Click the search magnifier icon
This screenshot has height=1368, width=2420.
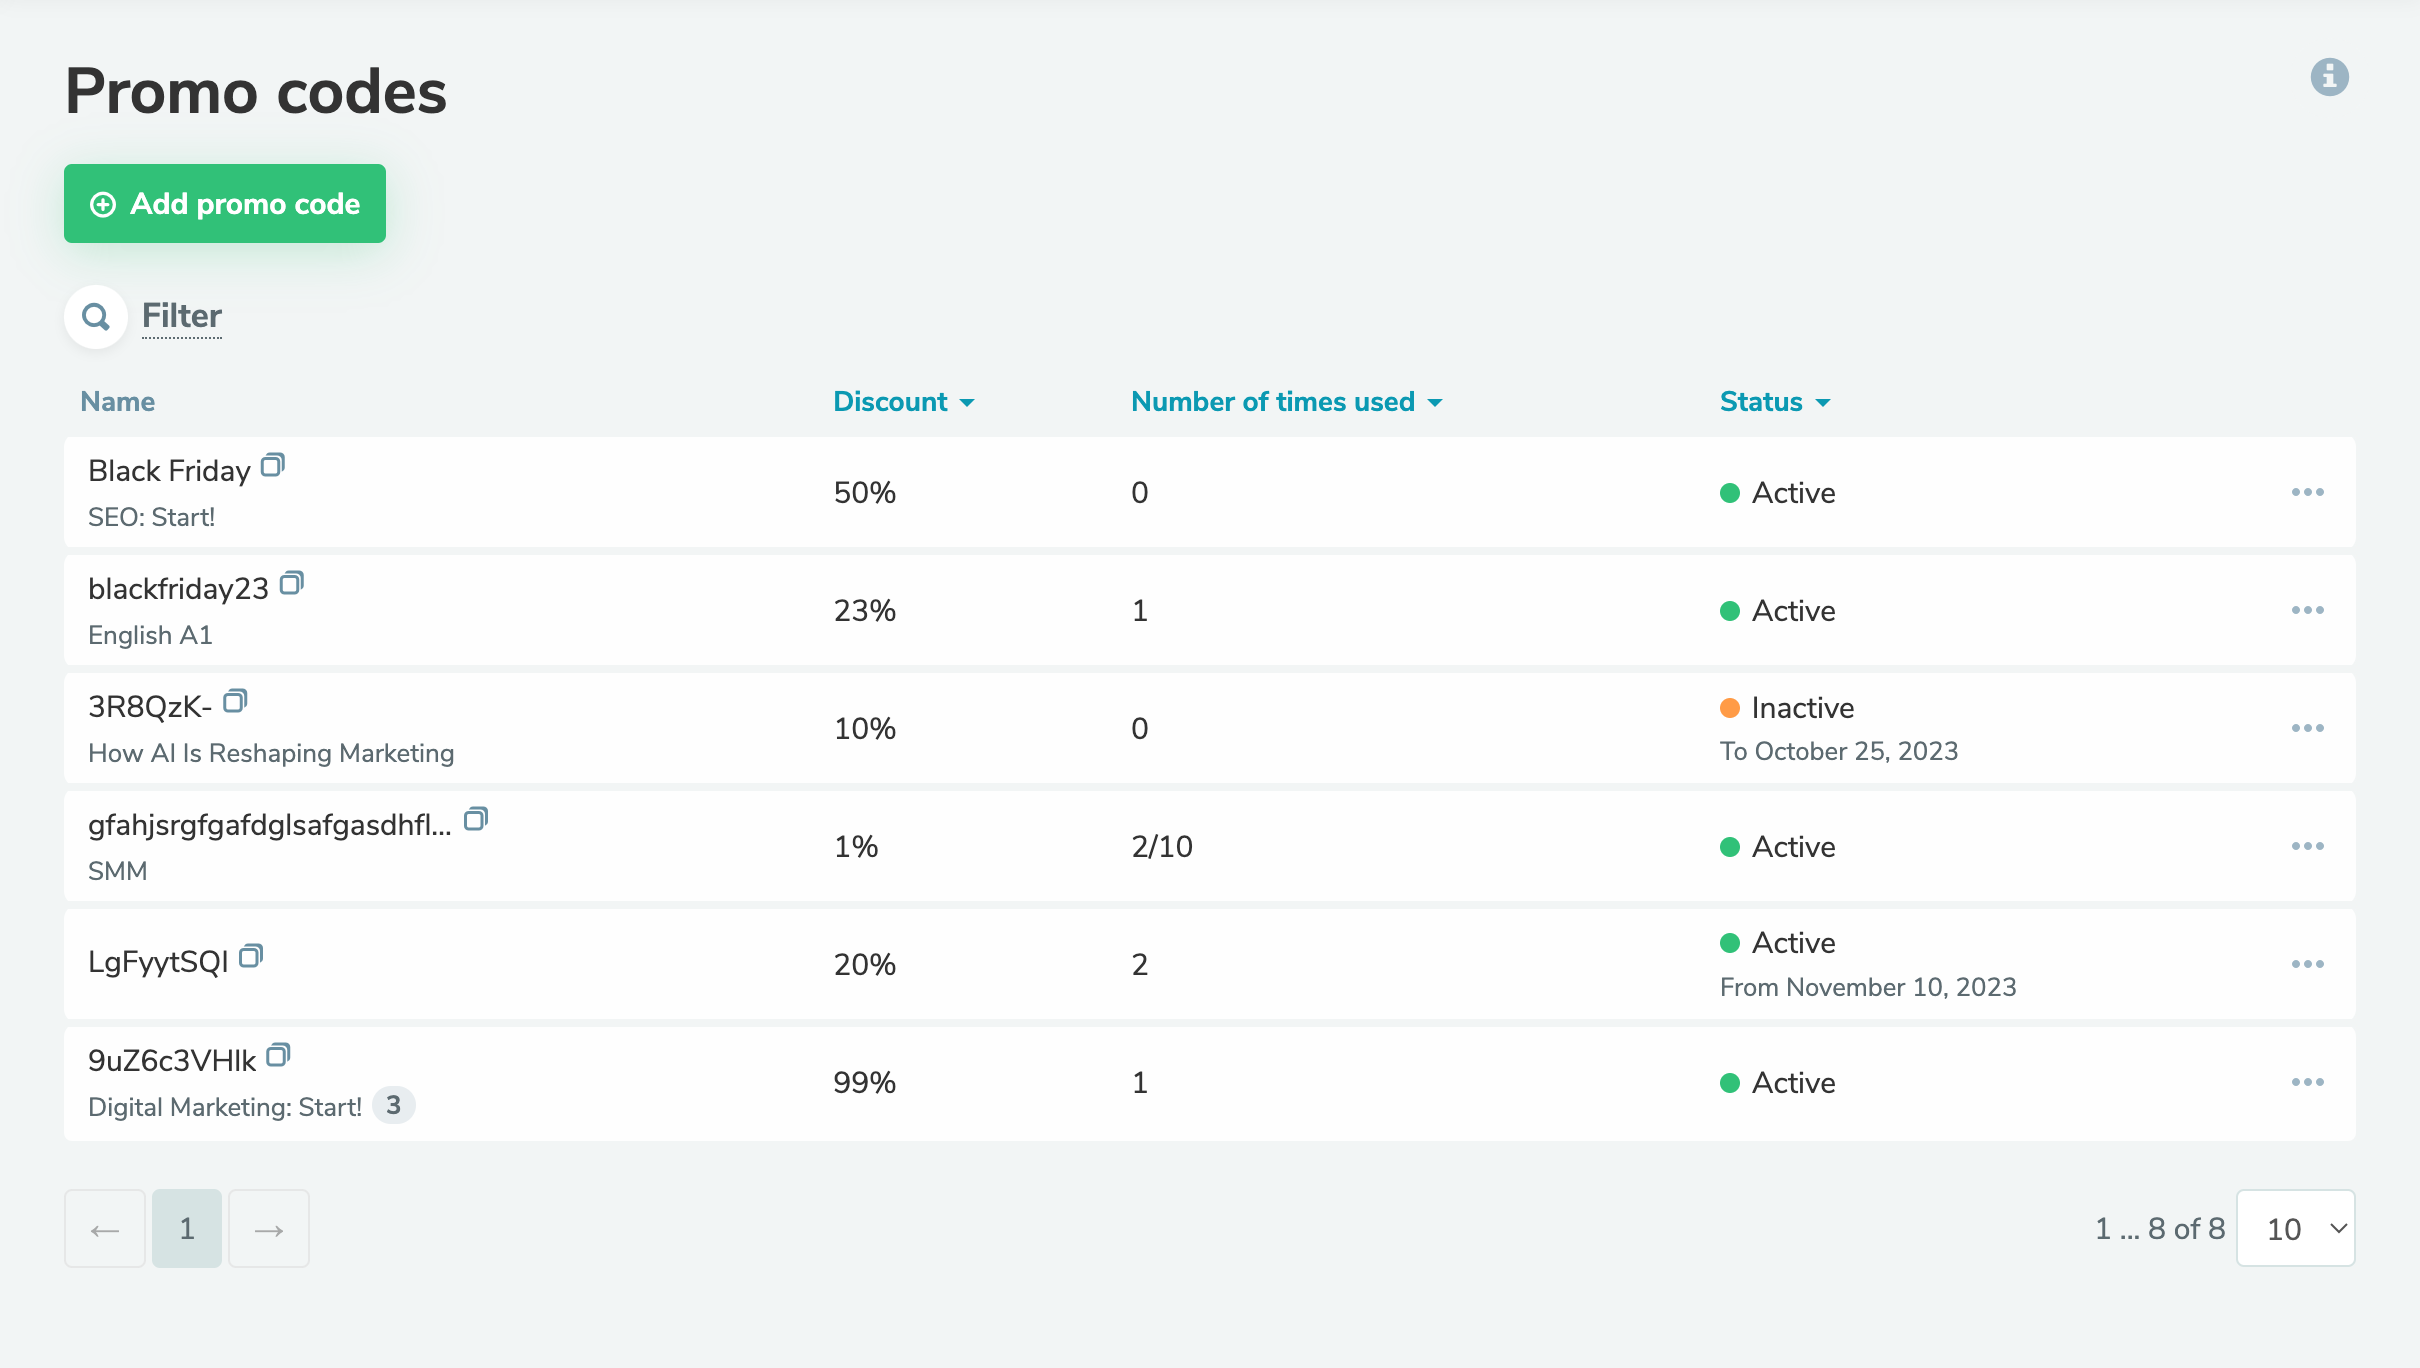point(96,317)
